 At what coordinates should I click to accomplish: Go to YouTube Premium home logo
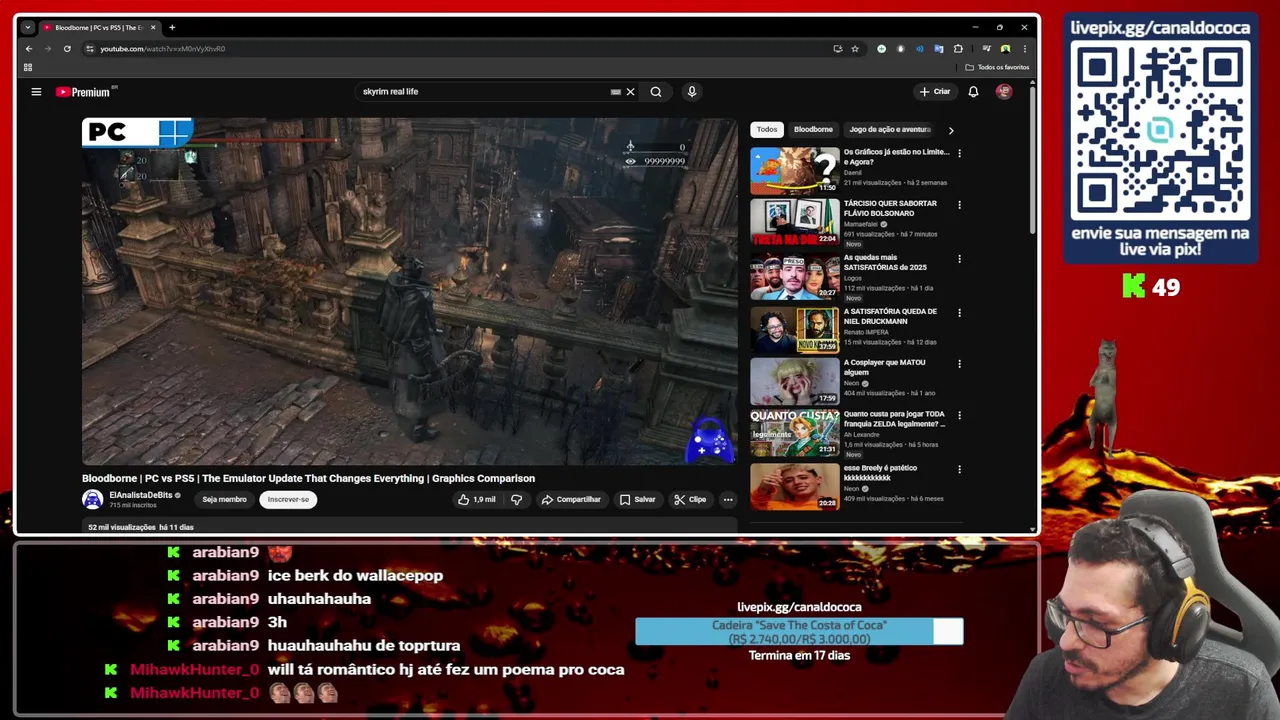tap(86, 92)
